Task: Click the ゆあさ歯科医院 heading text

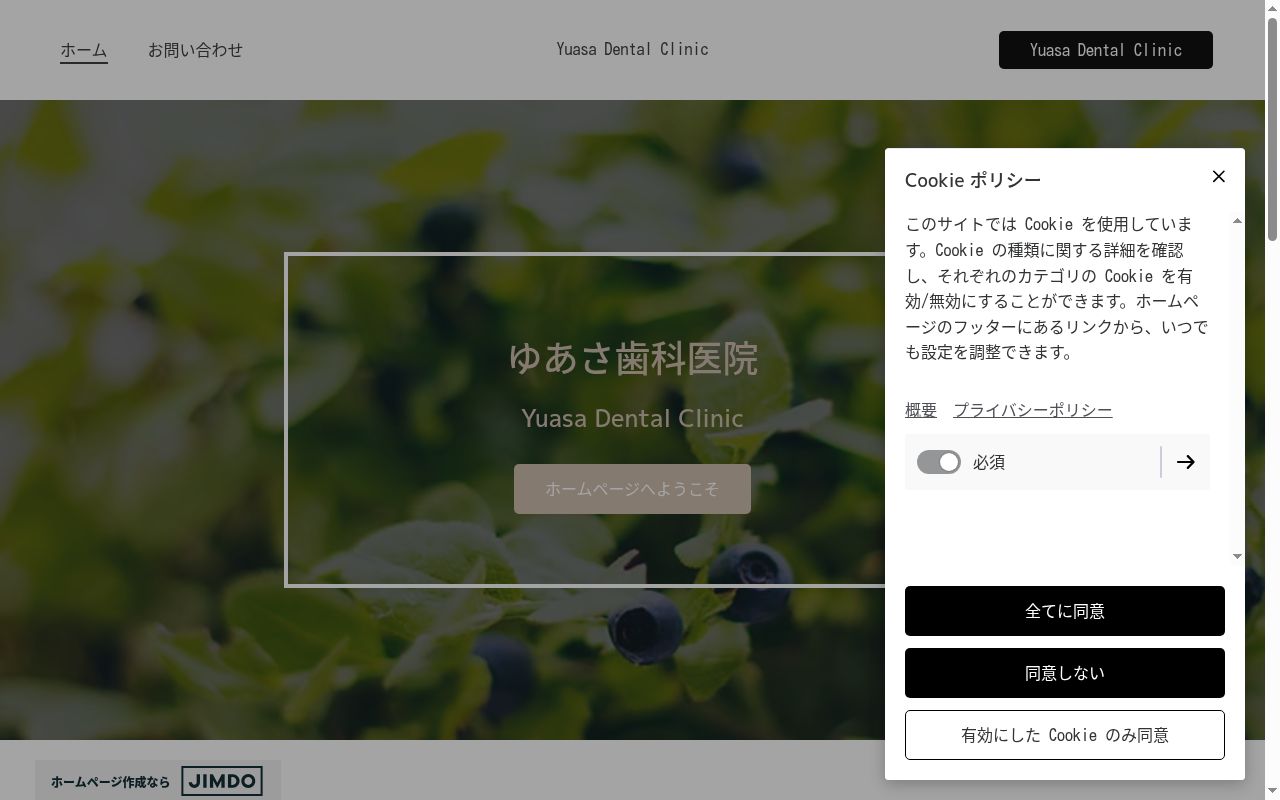Action: coord(633,358)
